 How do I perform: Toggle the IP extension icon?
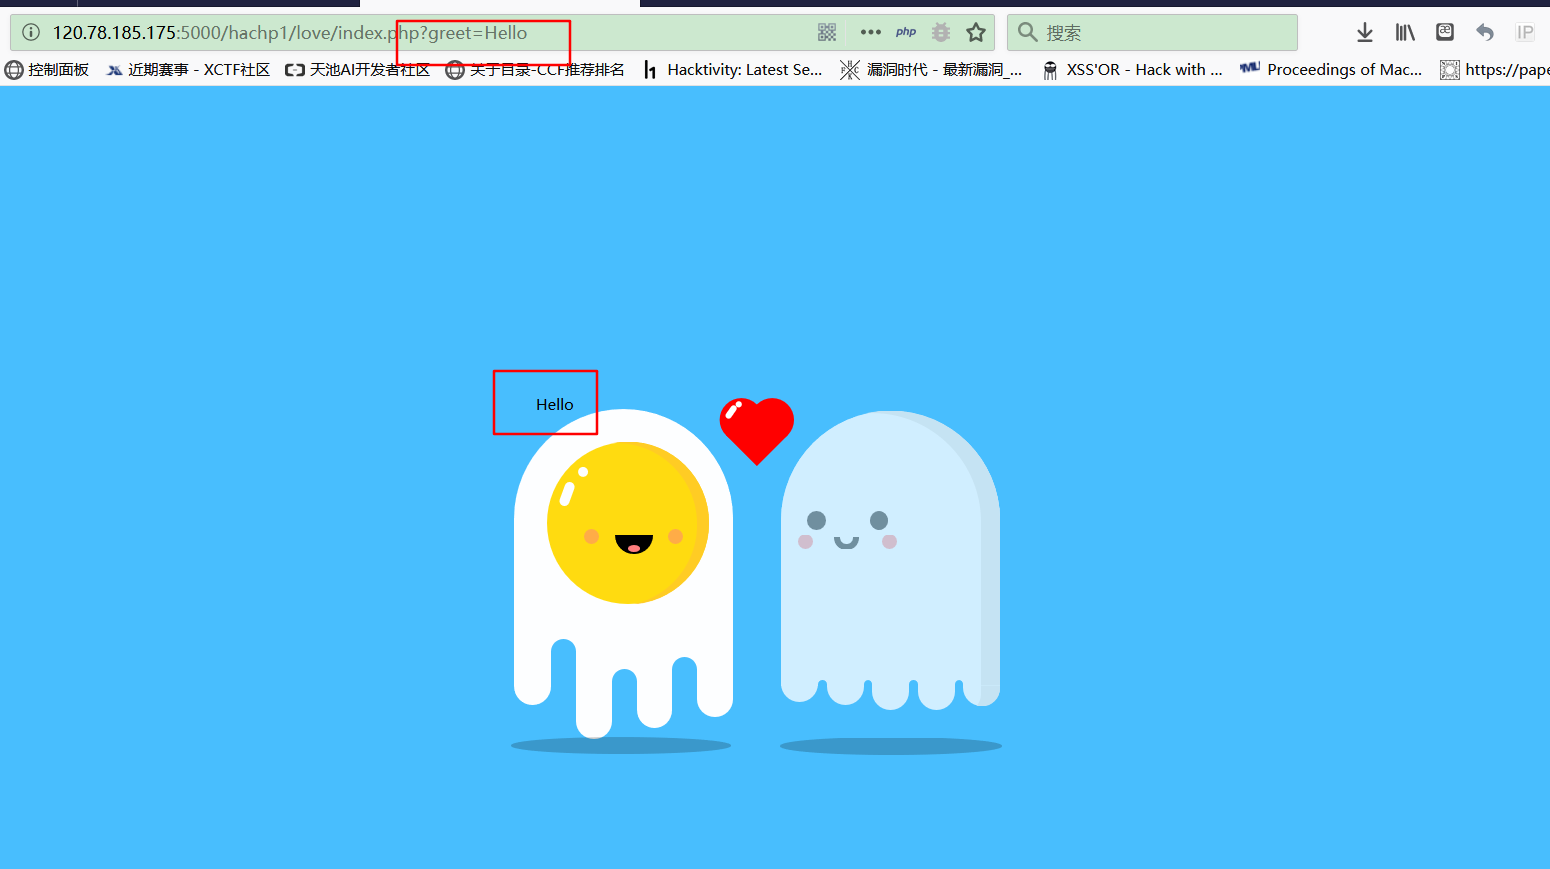[1524, 33]
